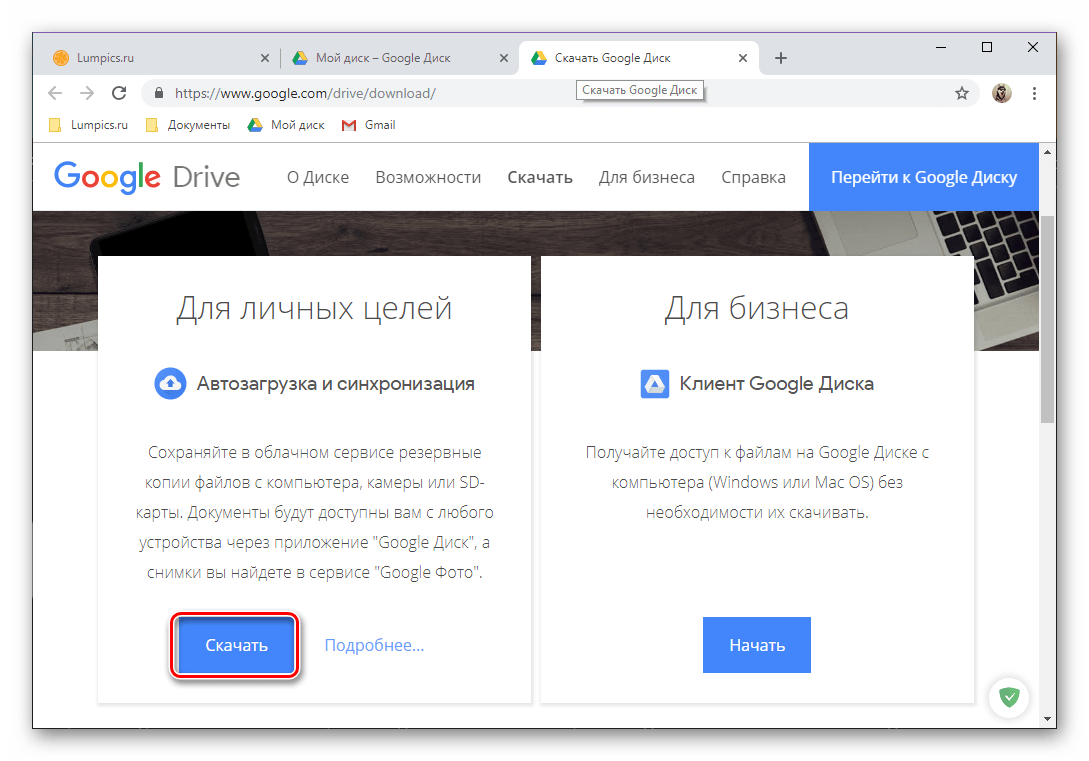Image resolution: width=1089 pixels, height=761 pixels.
Task: Click the Клиент Google Диска icon
Action: pyautogui.click(x=654, y=383)
